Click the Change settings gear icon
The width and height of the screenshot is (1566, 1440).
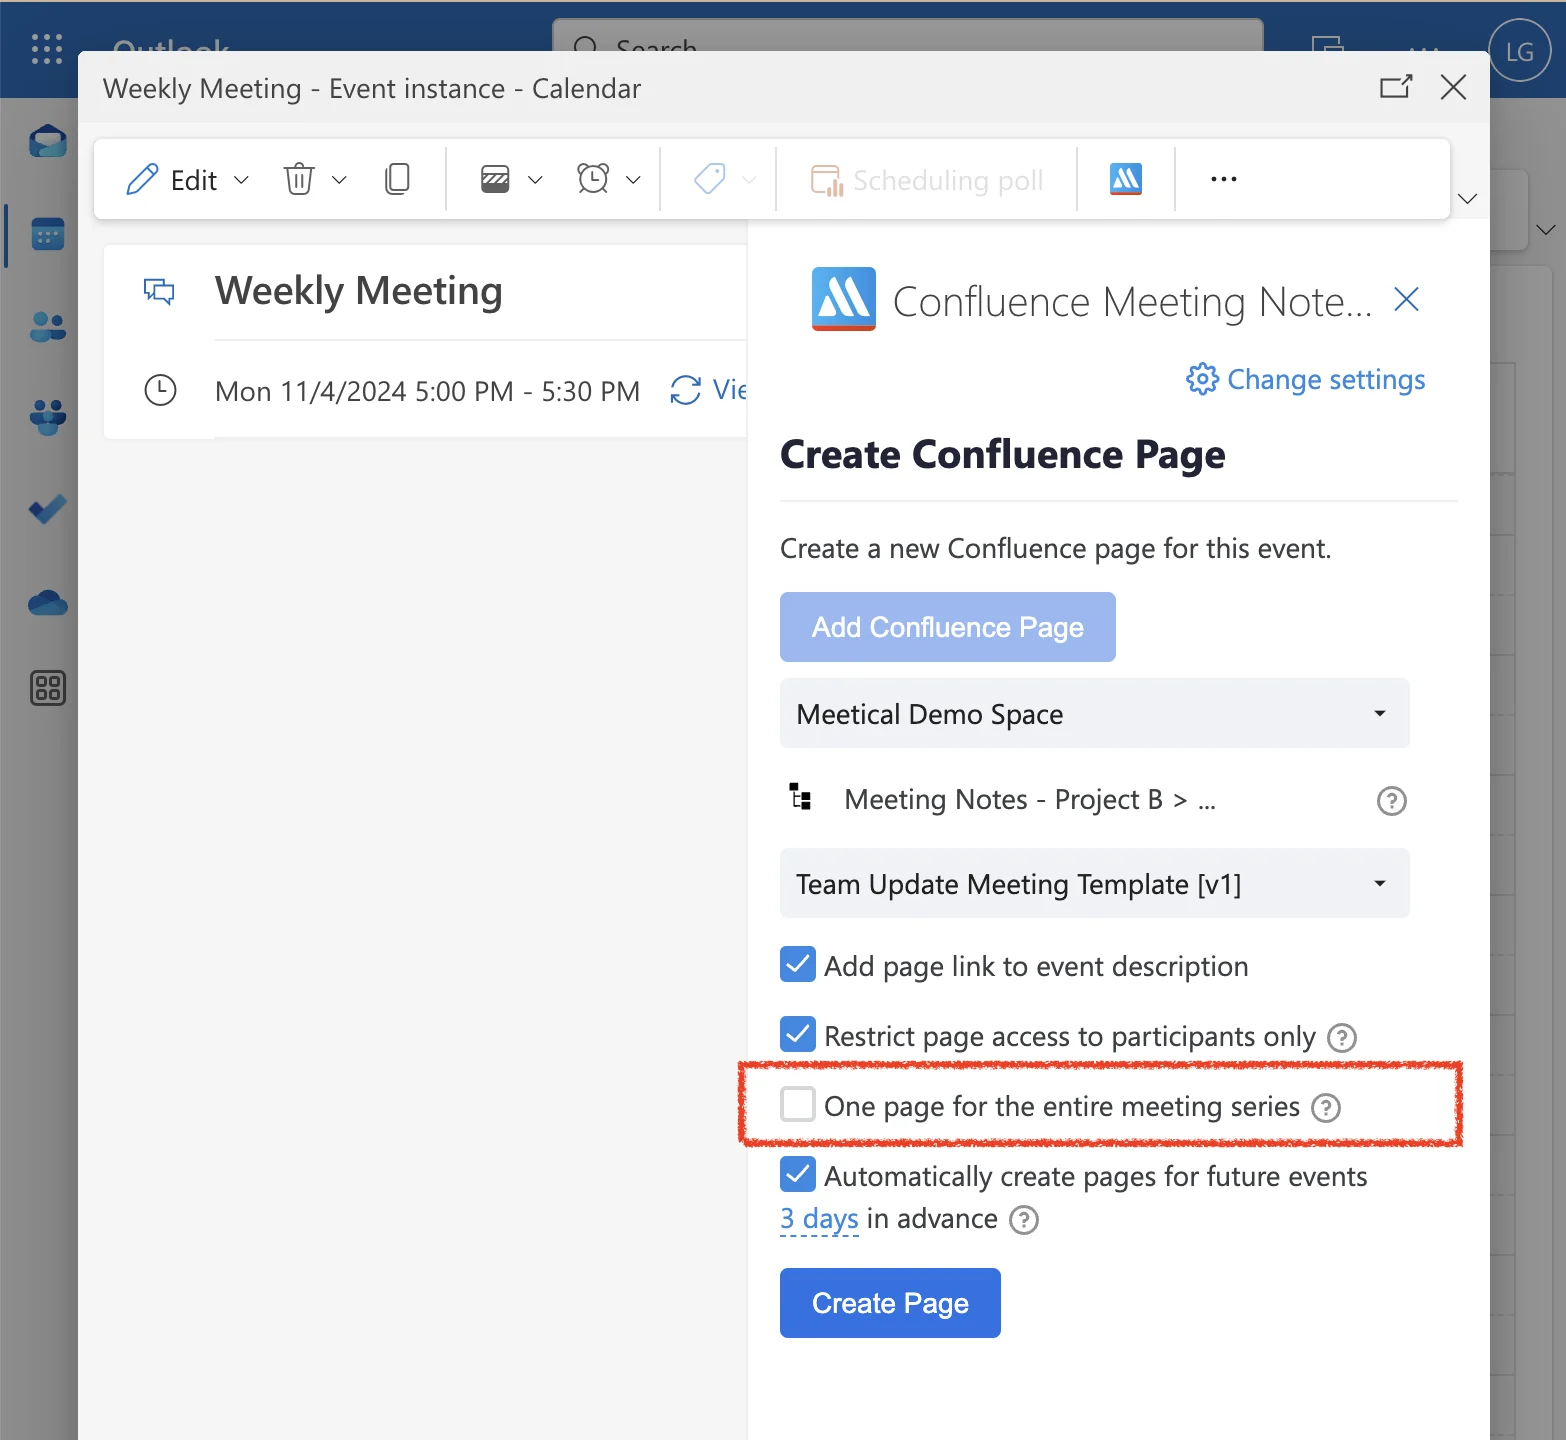pos(1202,379)
